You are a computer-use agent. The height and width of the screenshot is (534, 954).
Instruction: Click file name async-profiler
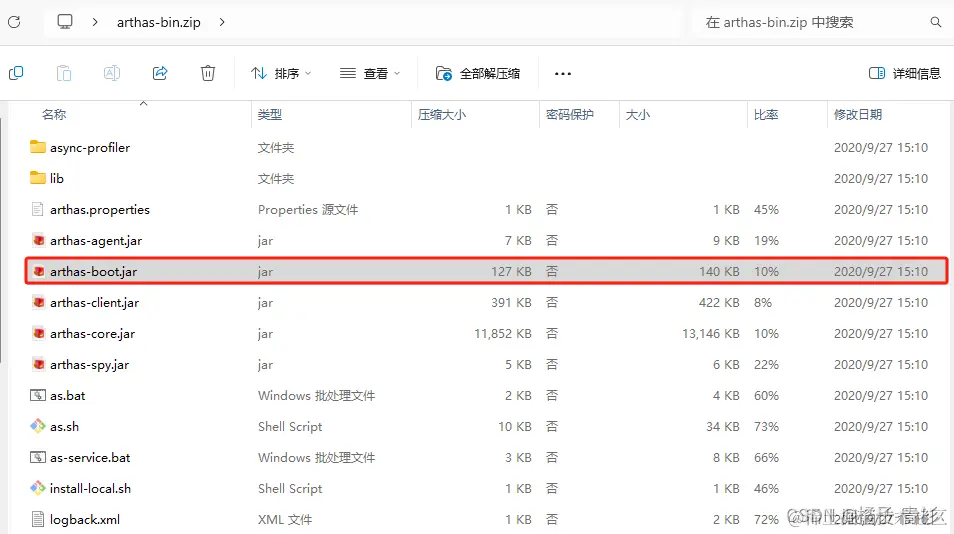click(x=90, y=148)
